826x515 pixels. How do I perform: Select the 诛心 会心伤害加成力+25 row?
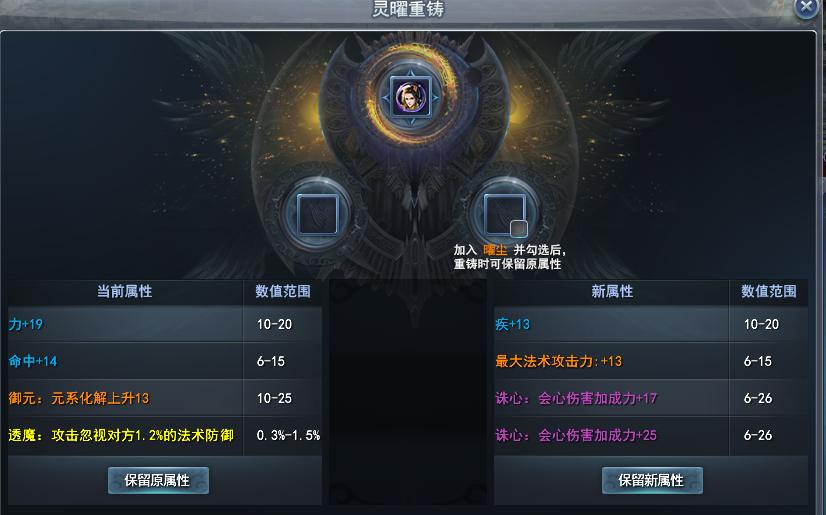click(x=651, y=435)
